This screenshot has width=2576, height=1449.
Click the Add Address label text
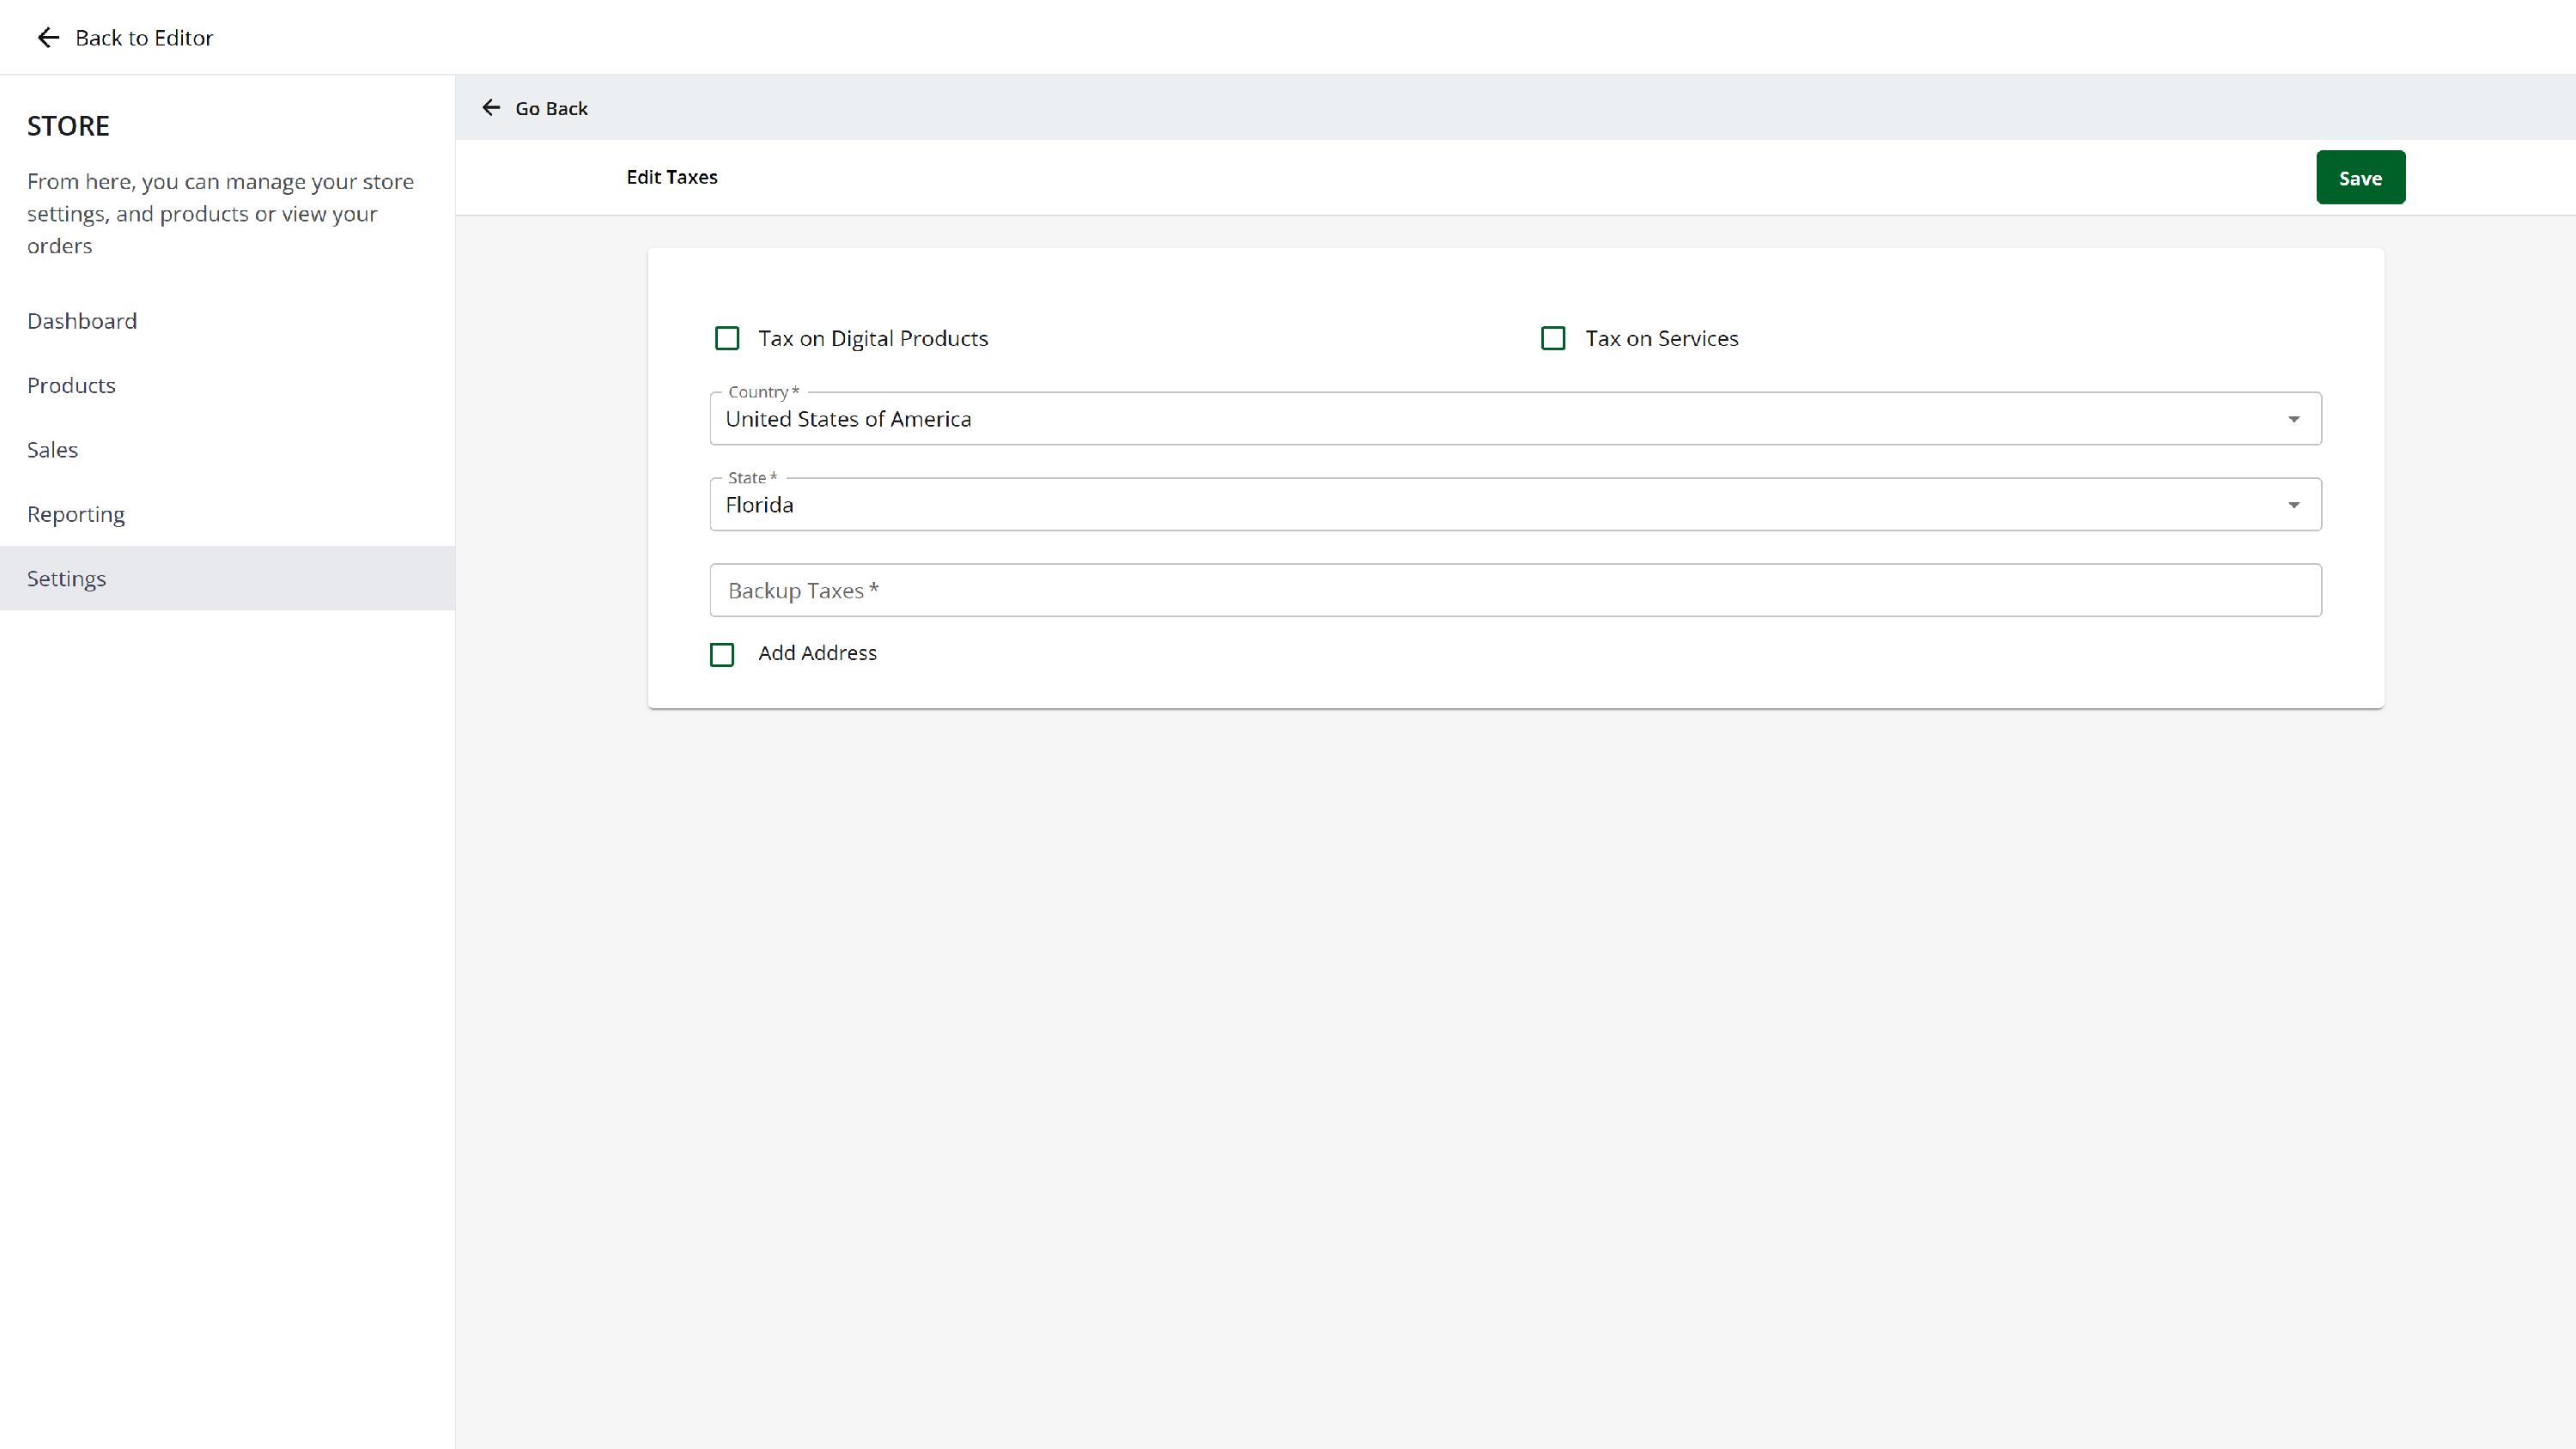(817, 653)
